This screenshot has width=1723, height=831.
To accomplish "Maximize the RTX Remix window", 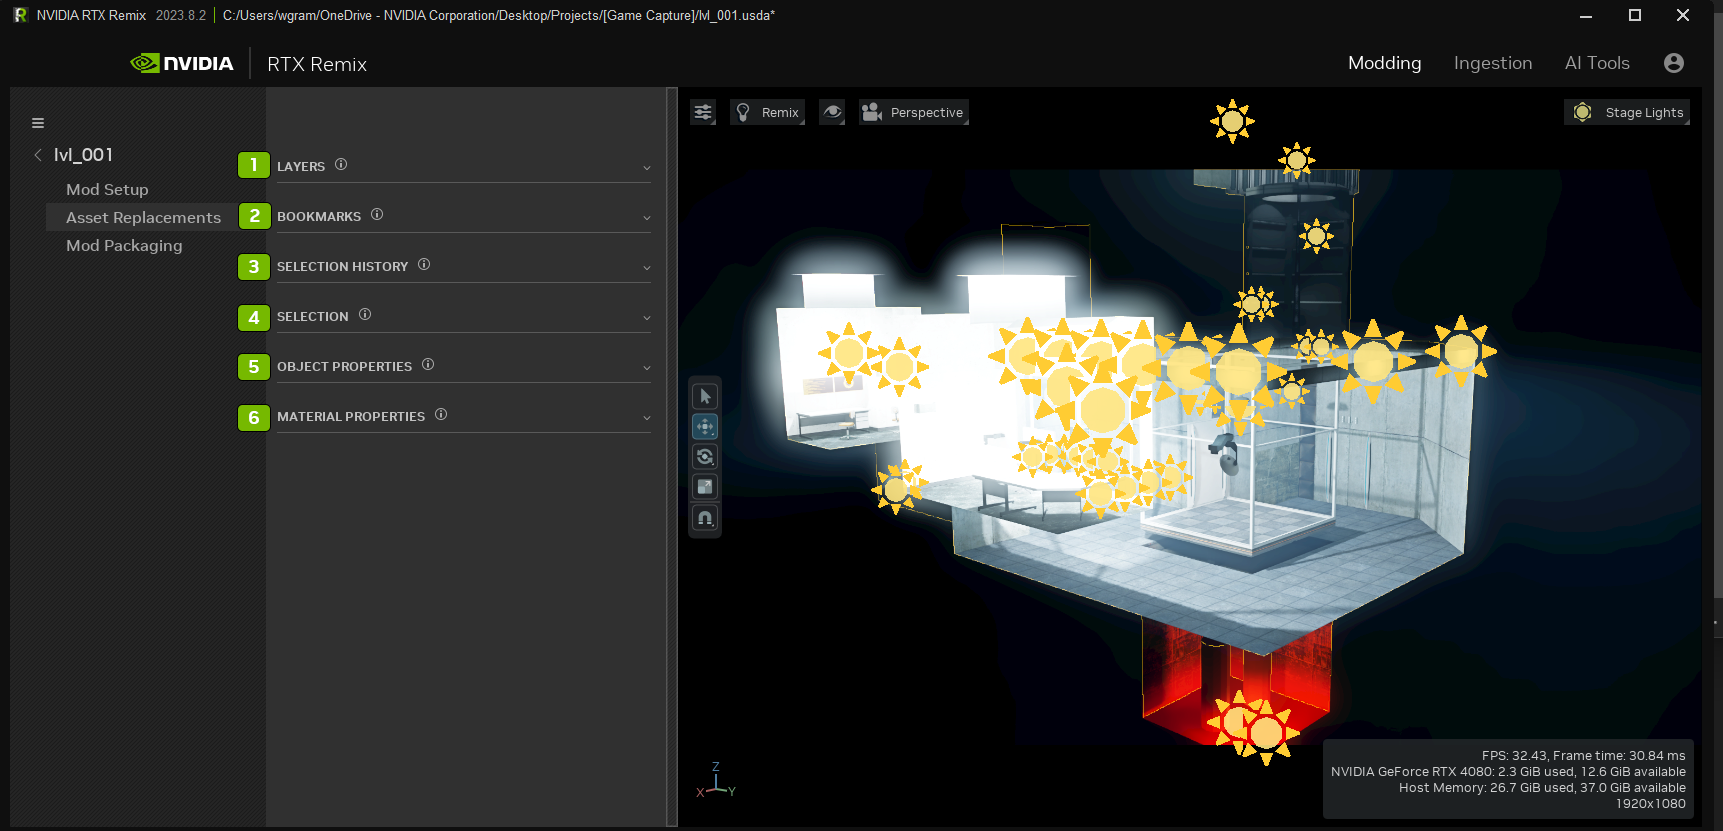I will tap(1635, 15).
